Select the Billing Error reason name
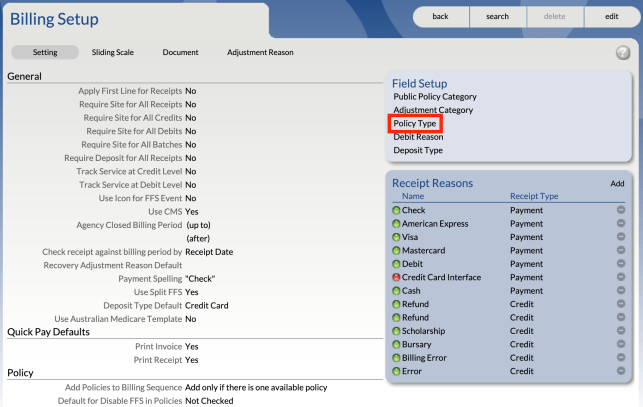This screenshot has height=407, width=643. coord(424,358)
